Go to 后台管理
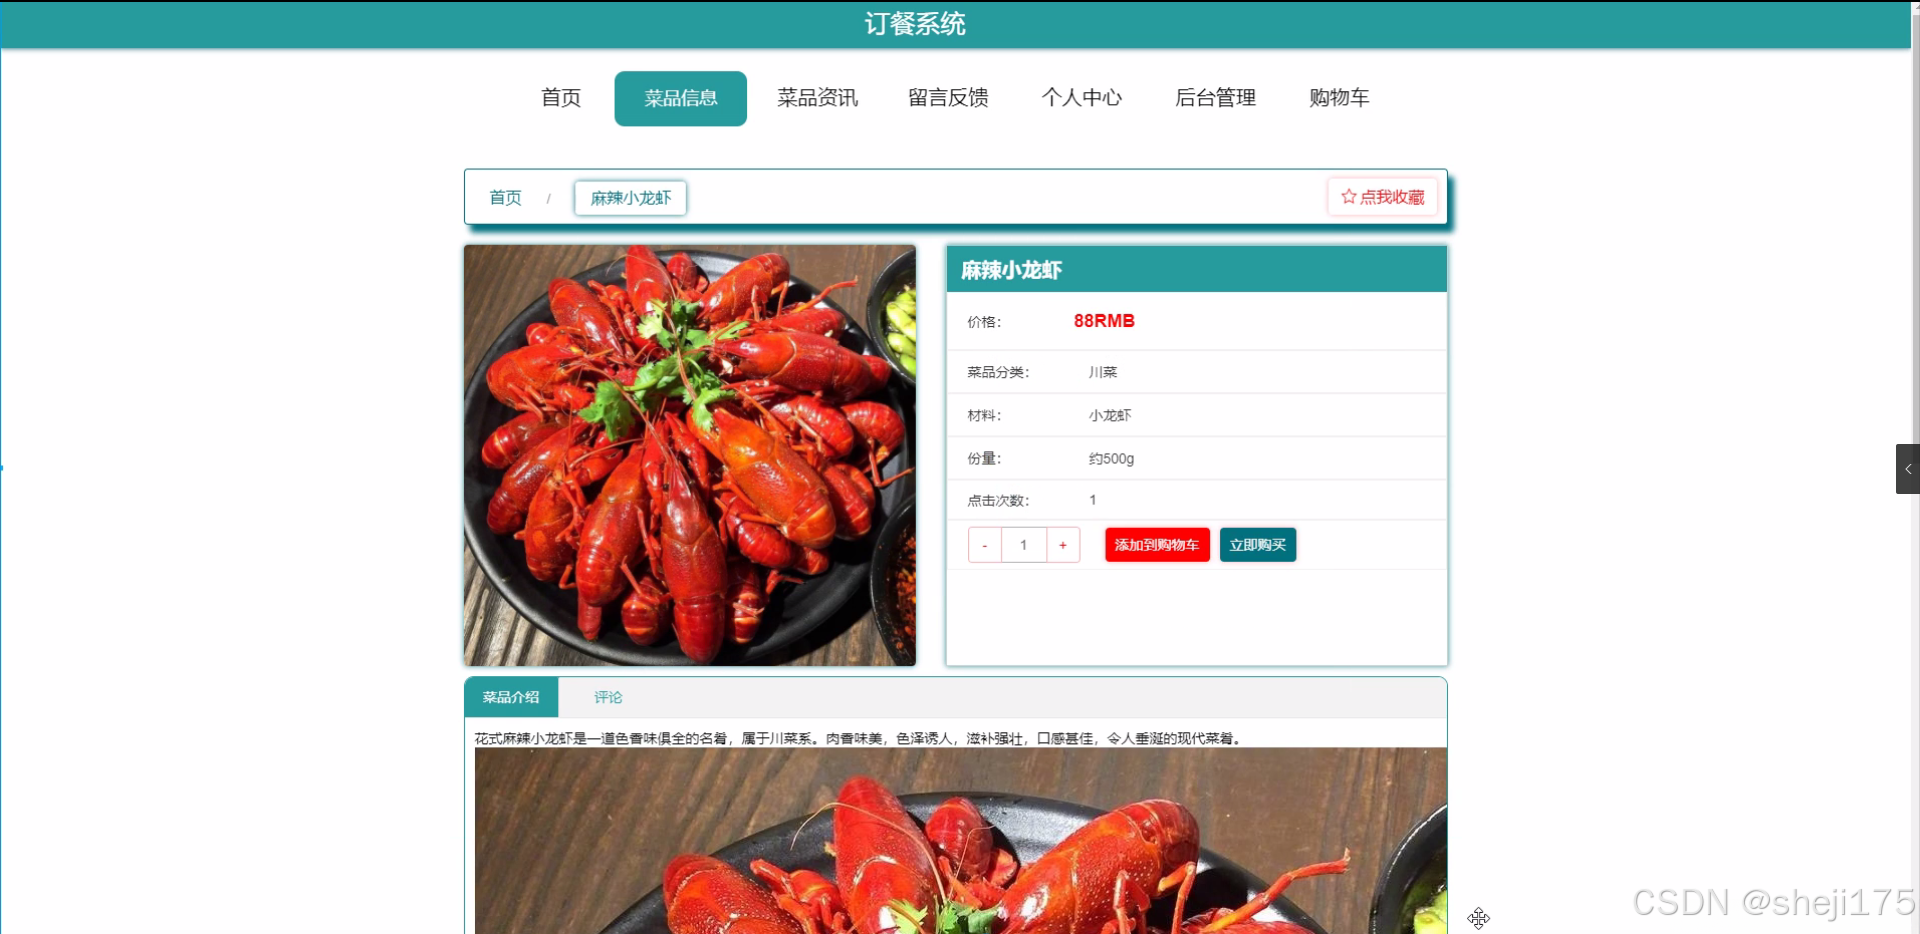The image size is (1920, 934). tap(1215, 98)
